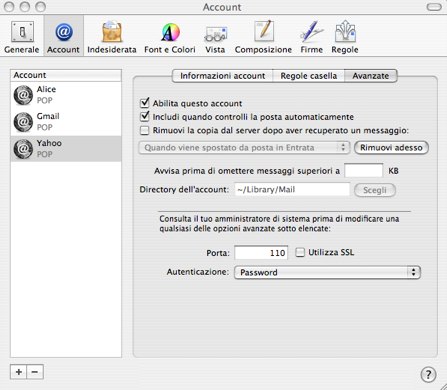Open Indesiderata junk mail settings
Image resolution: width=447 pixels, height=390 pixels.
112,36
